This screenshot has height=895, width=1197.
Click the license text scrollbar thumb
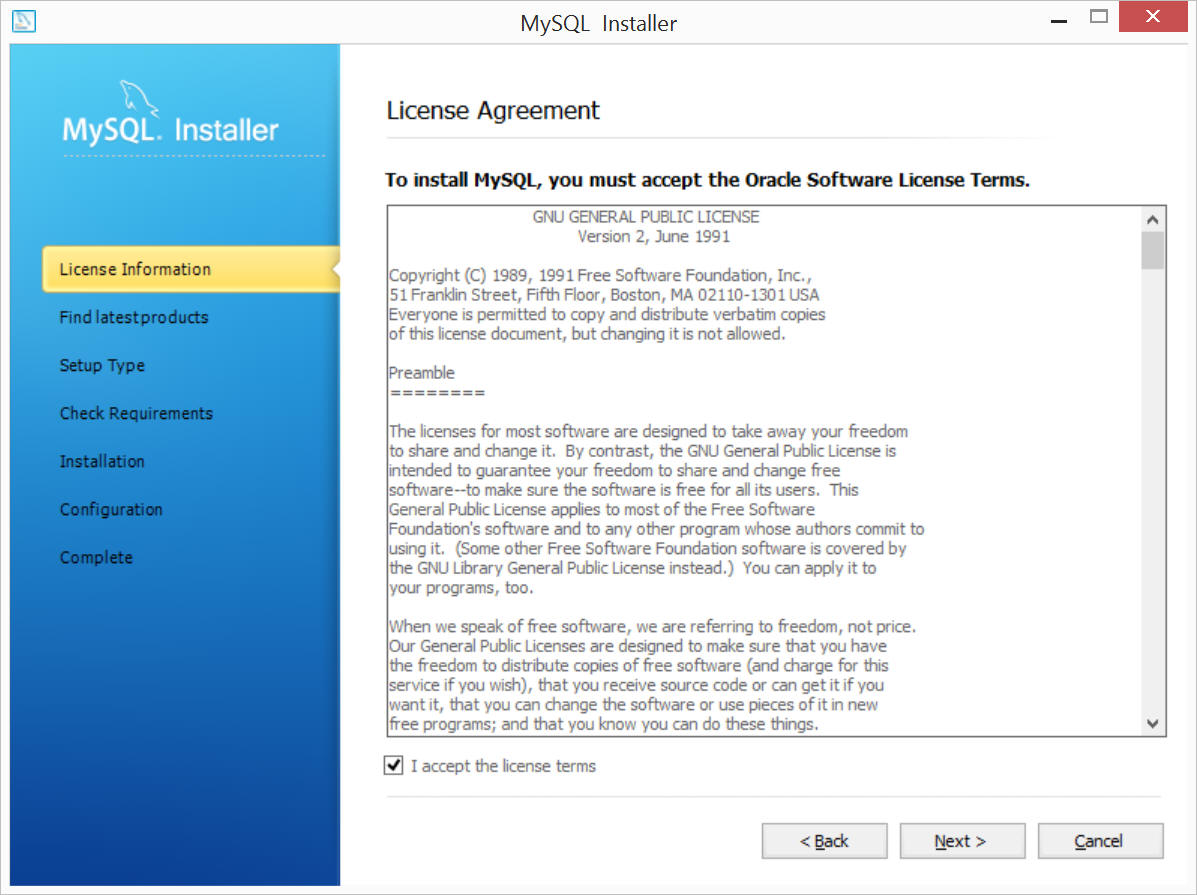1153,250
